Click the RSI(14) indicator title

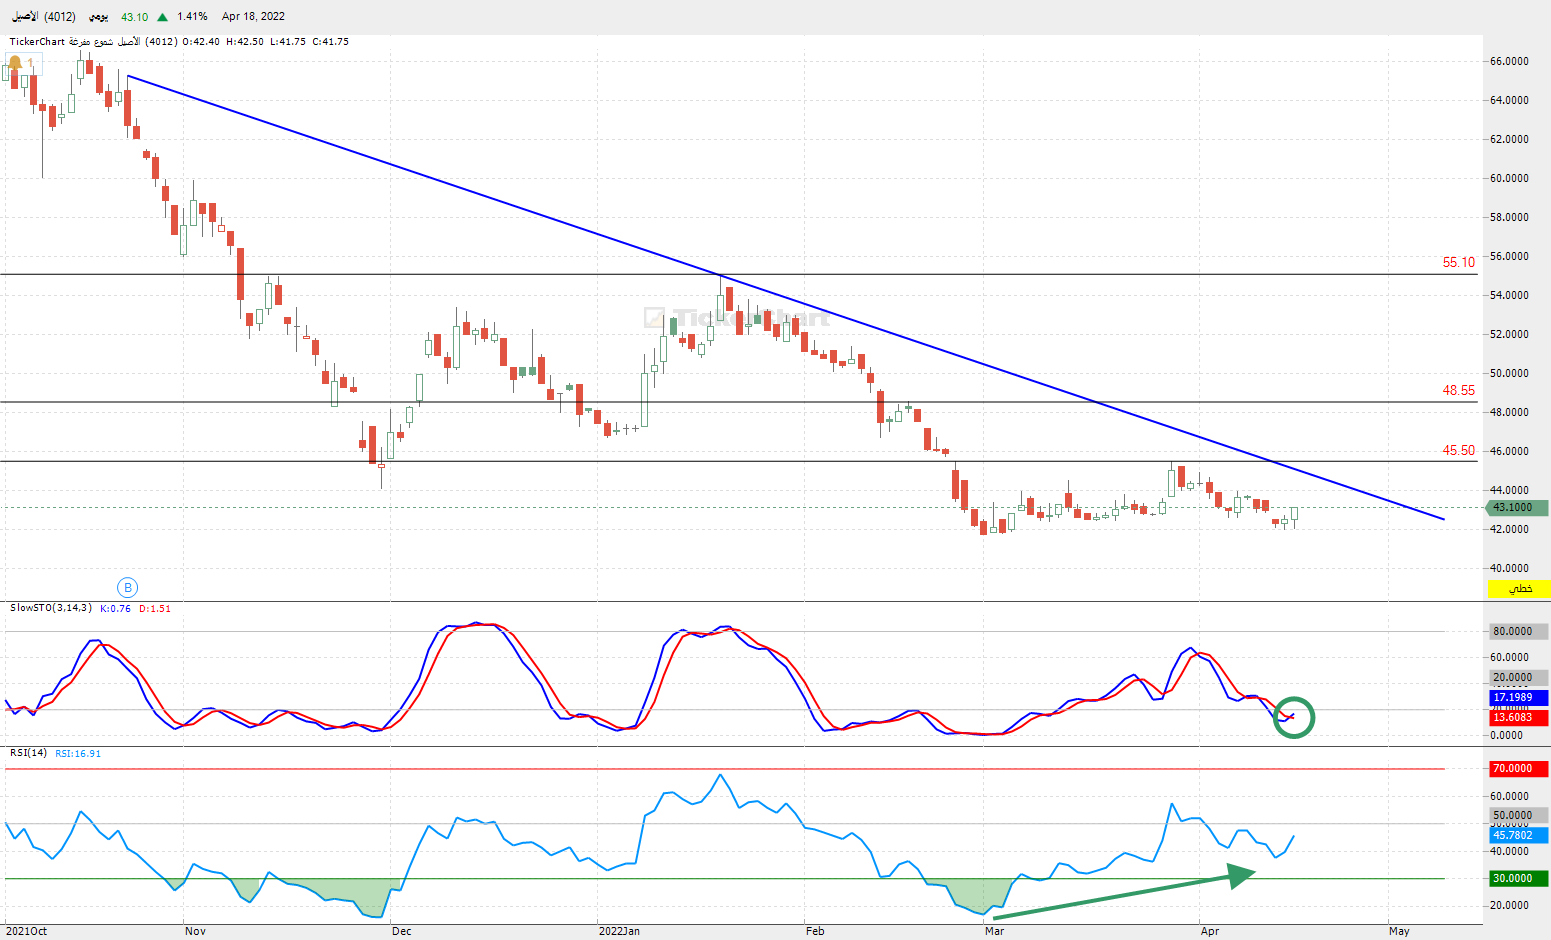28,753
